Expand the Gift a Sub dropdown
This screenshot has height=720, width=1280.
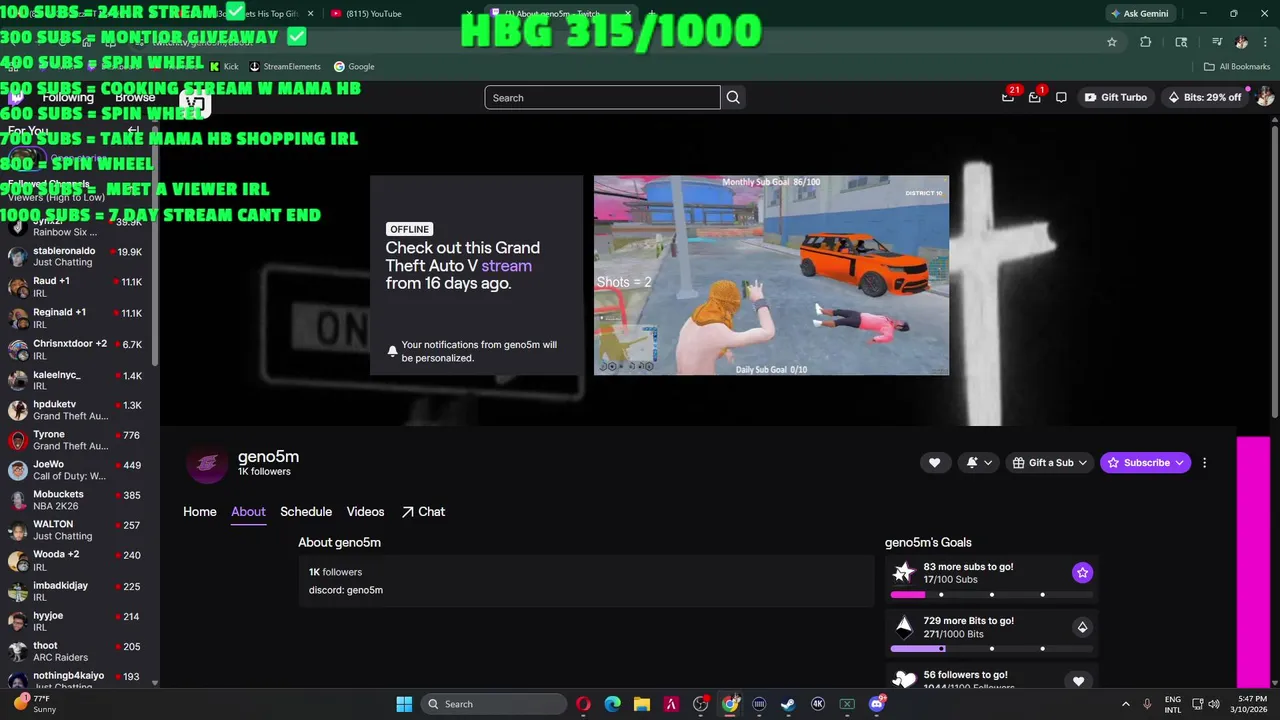point(1049,462)
